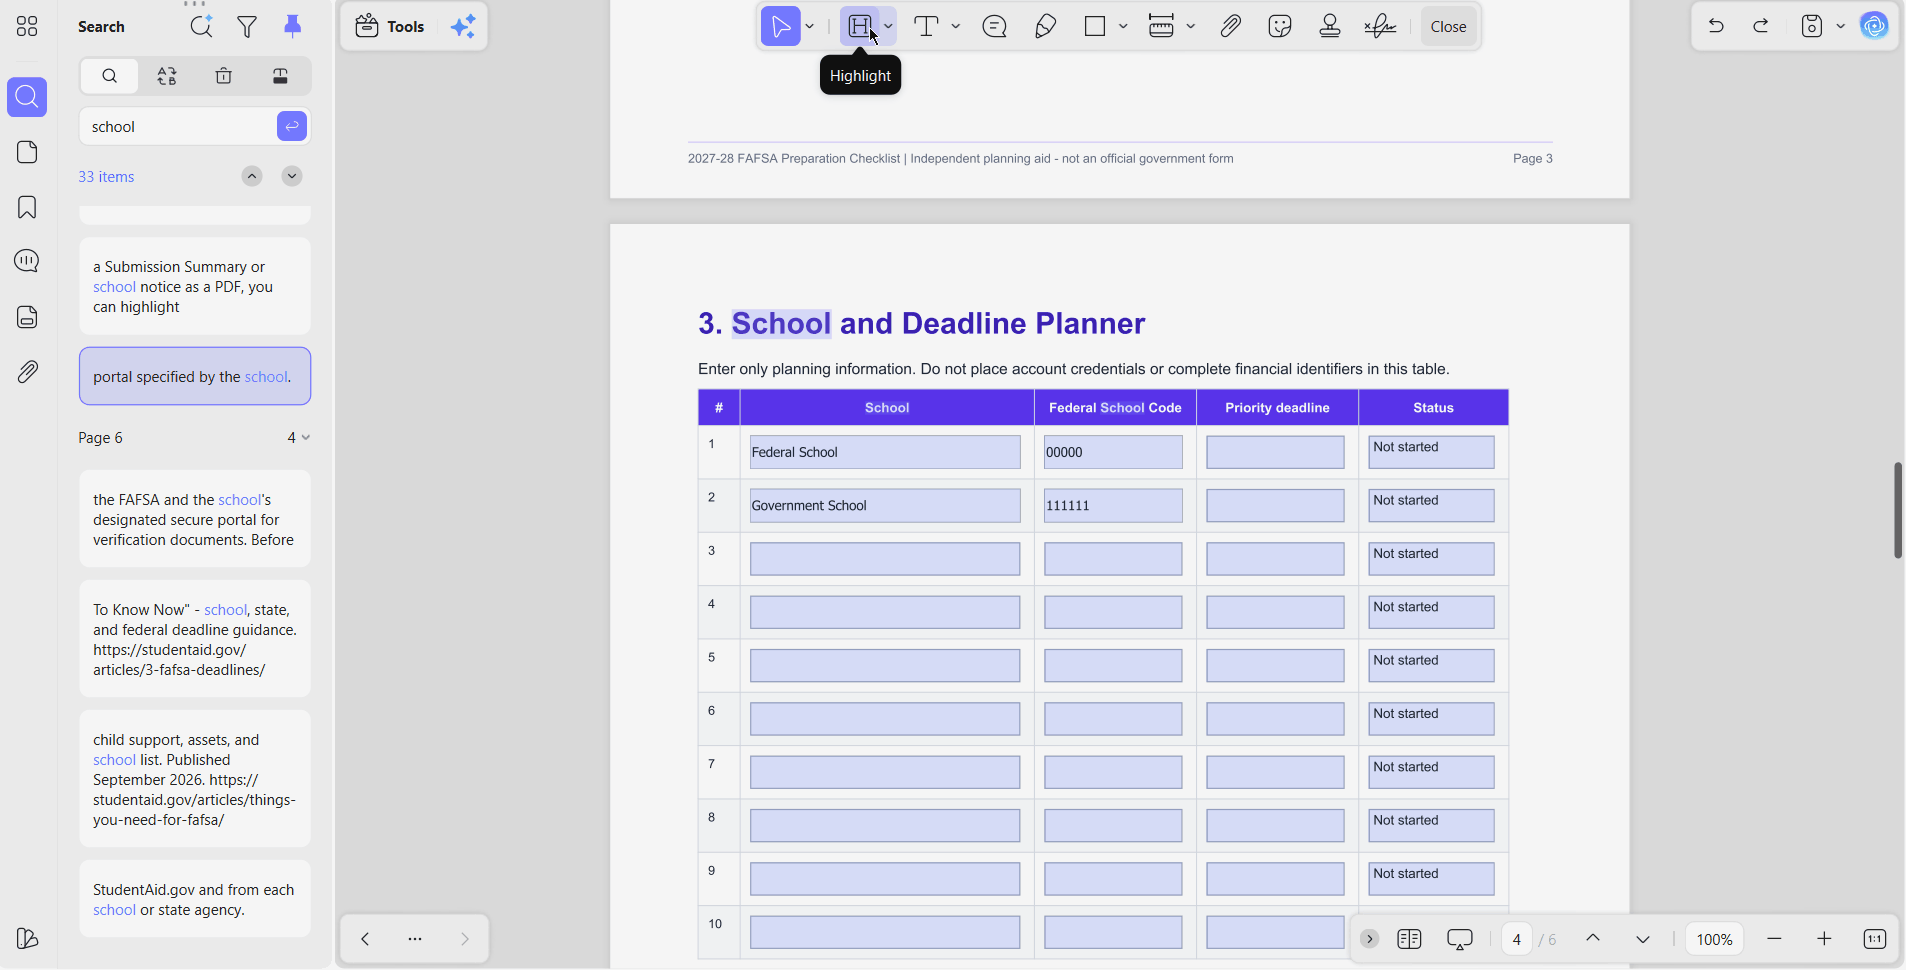This screenshot has width=1906, height=970.
Task: Select the attach file tool
Action: [1230, 27]
